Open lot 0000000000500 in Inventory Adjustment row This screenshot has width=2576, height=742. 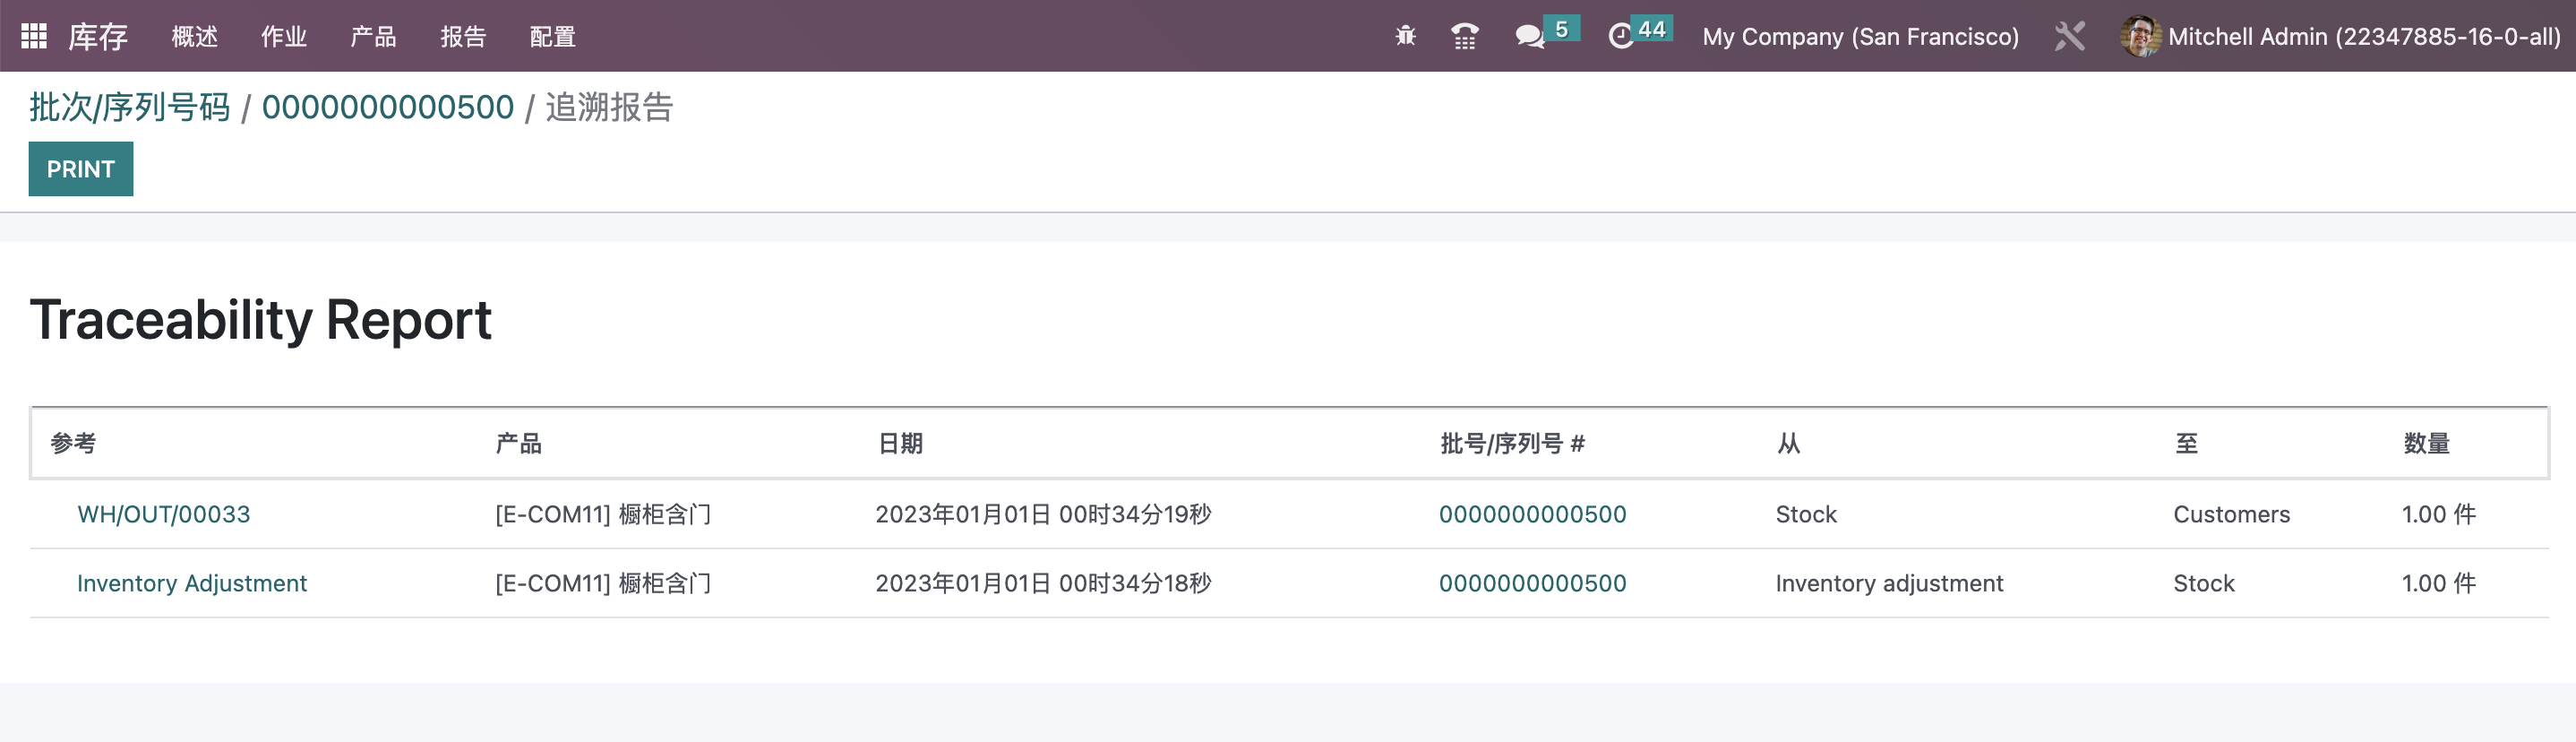coord(1532,583)
